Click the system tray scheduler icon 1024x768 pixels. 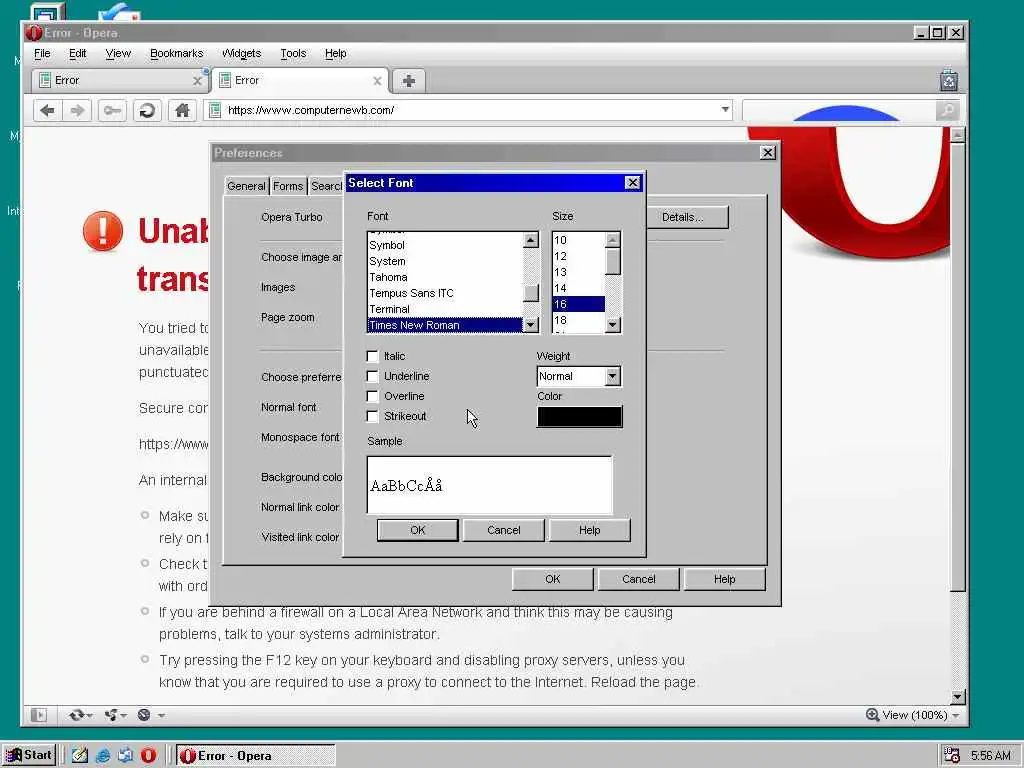pyautogui.click(x=952, y=755)
